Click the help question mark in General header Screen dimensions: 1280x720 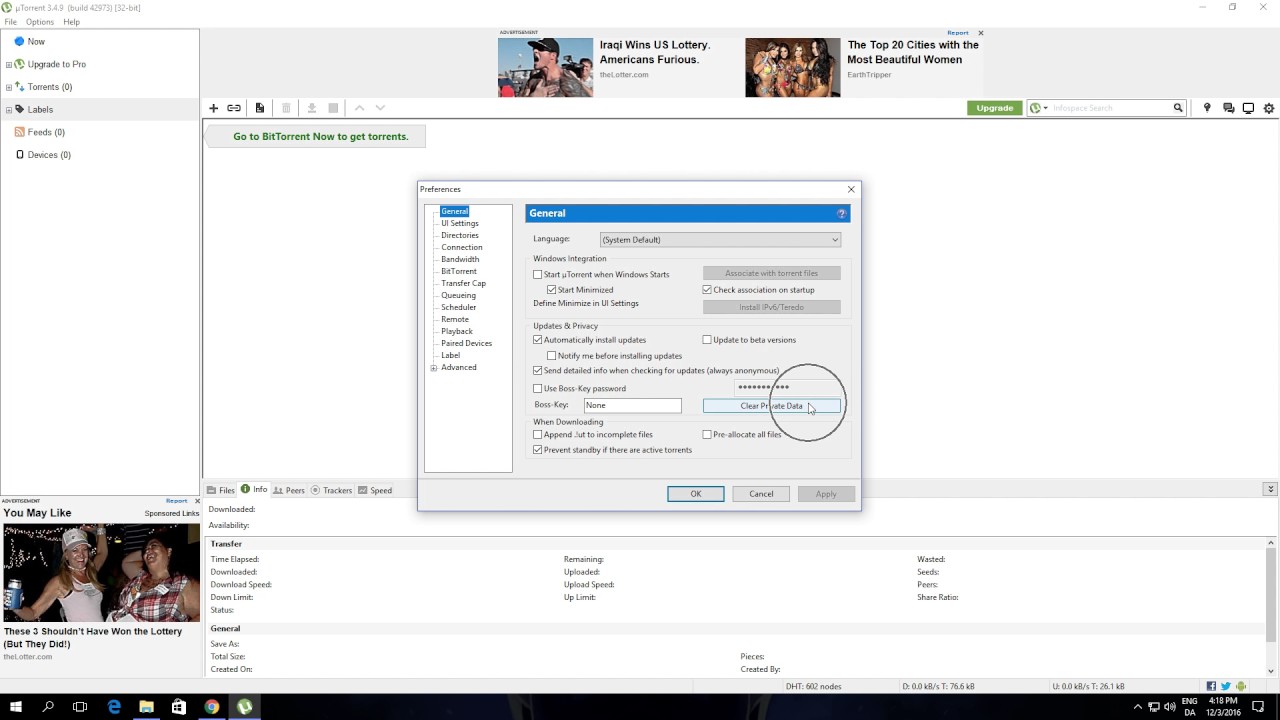point(842,213)
